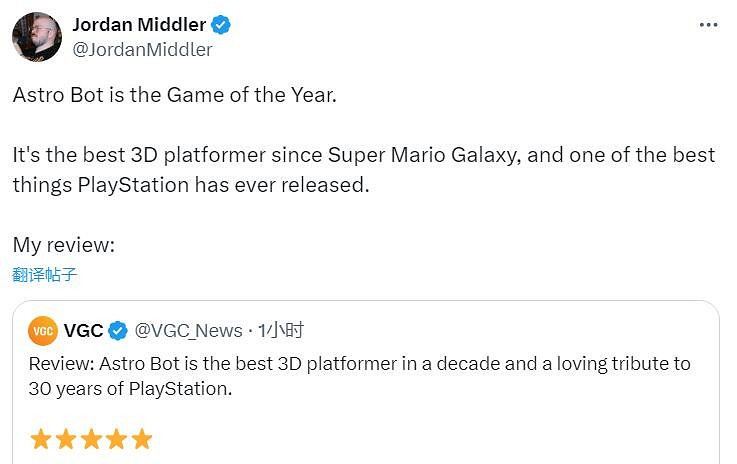737x464 pixels.
Task: Click the orange VGC avatar logo
Action: (x=43, y=331)
